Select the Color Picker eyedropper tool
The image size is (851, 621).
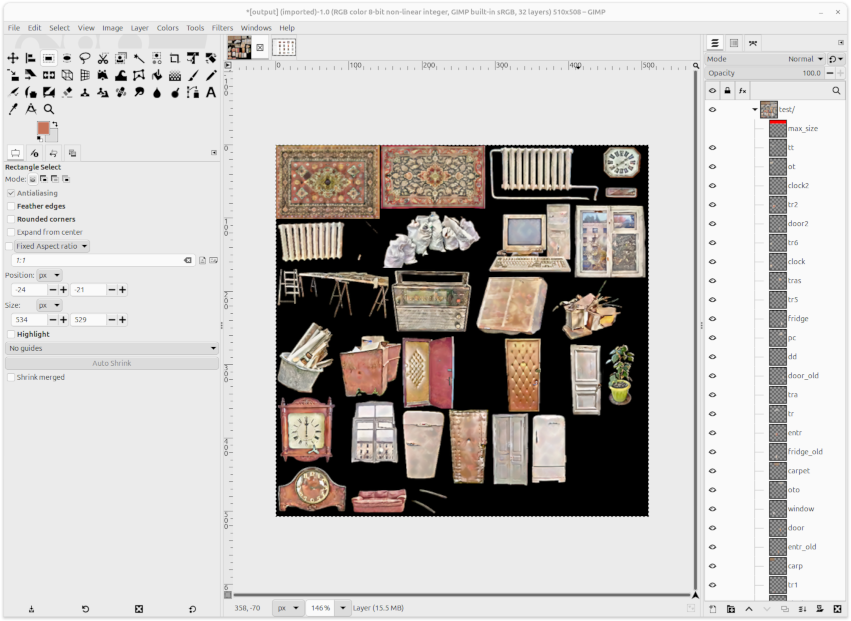[x=13, y=109]
